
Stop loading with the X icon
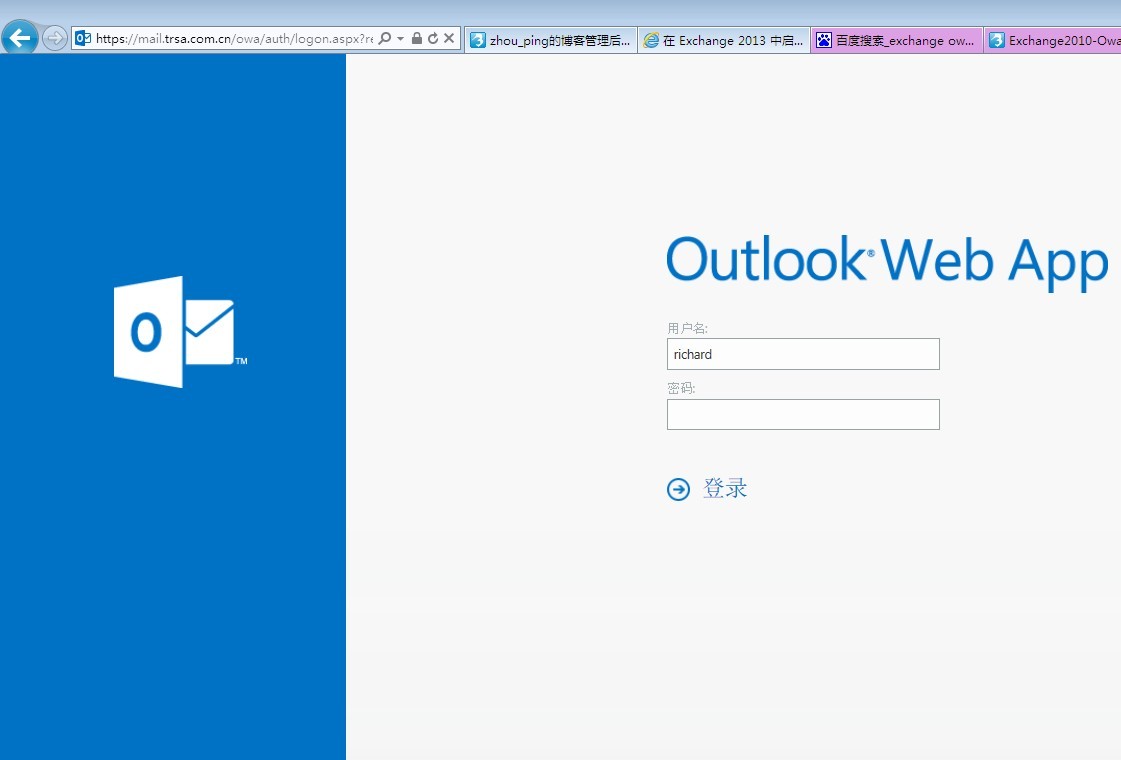[x=449, y=38]
